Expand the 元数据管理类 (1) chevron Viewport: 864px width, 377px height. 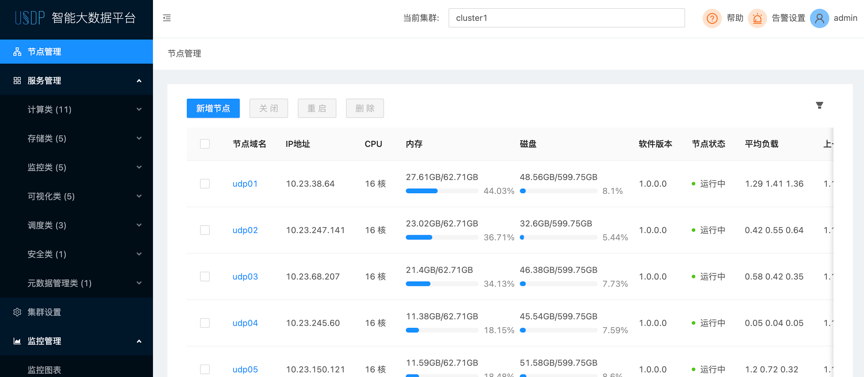tap(139, 283)
